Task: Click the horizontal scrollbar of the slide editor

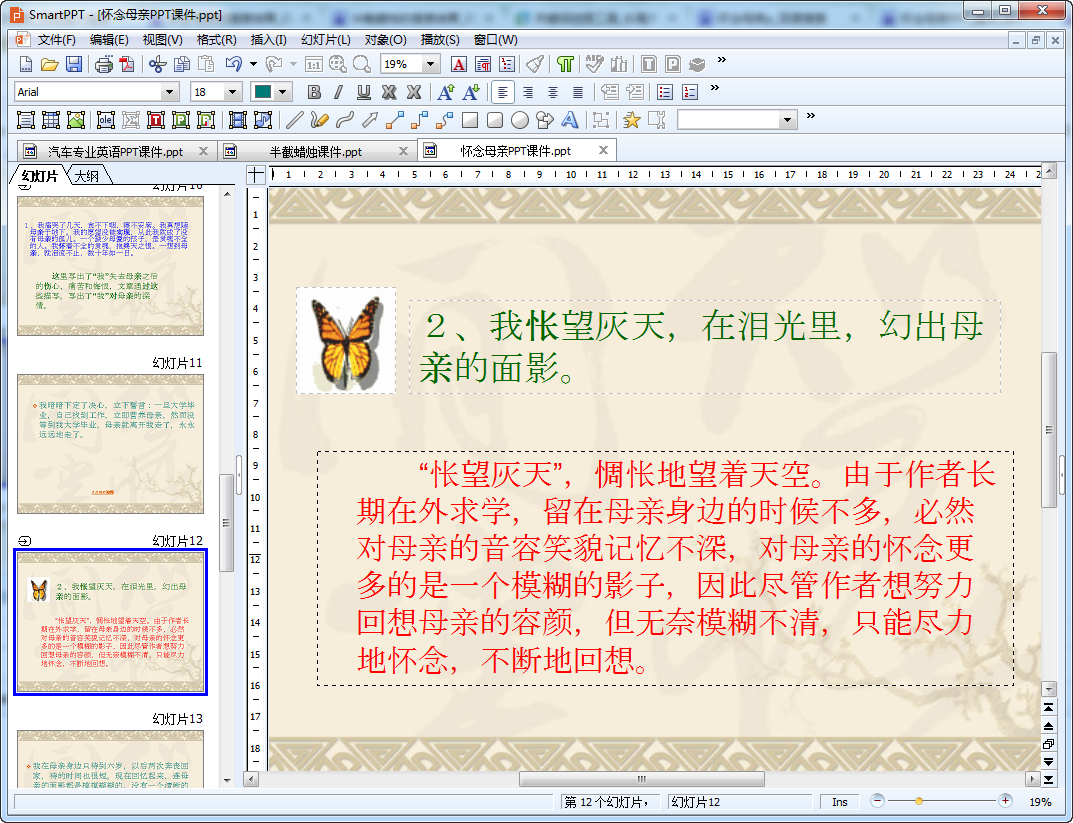Action: point(641,779)
